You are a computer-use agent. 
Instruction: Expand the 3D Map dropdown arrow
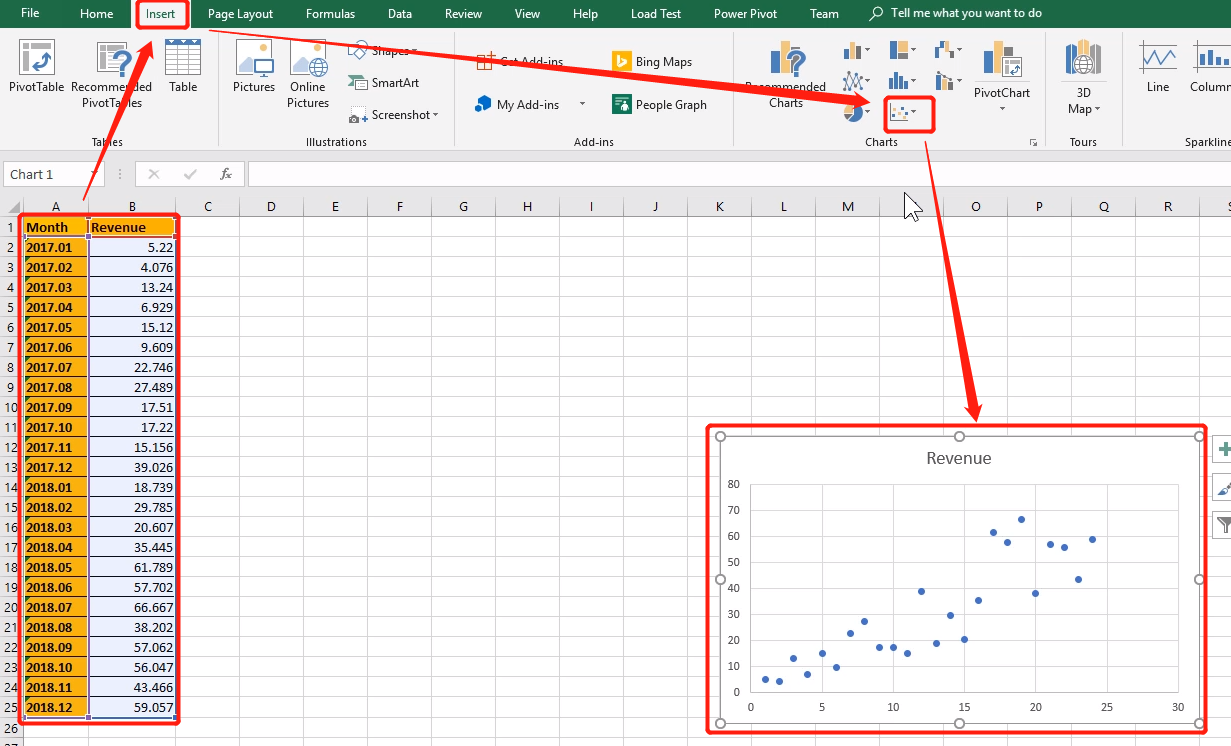(1098, 109)
